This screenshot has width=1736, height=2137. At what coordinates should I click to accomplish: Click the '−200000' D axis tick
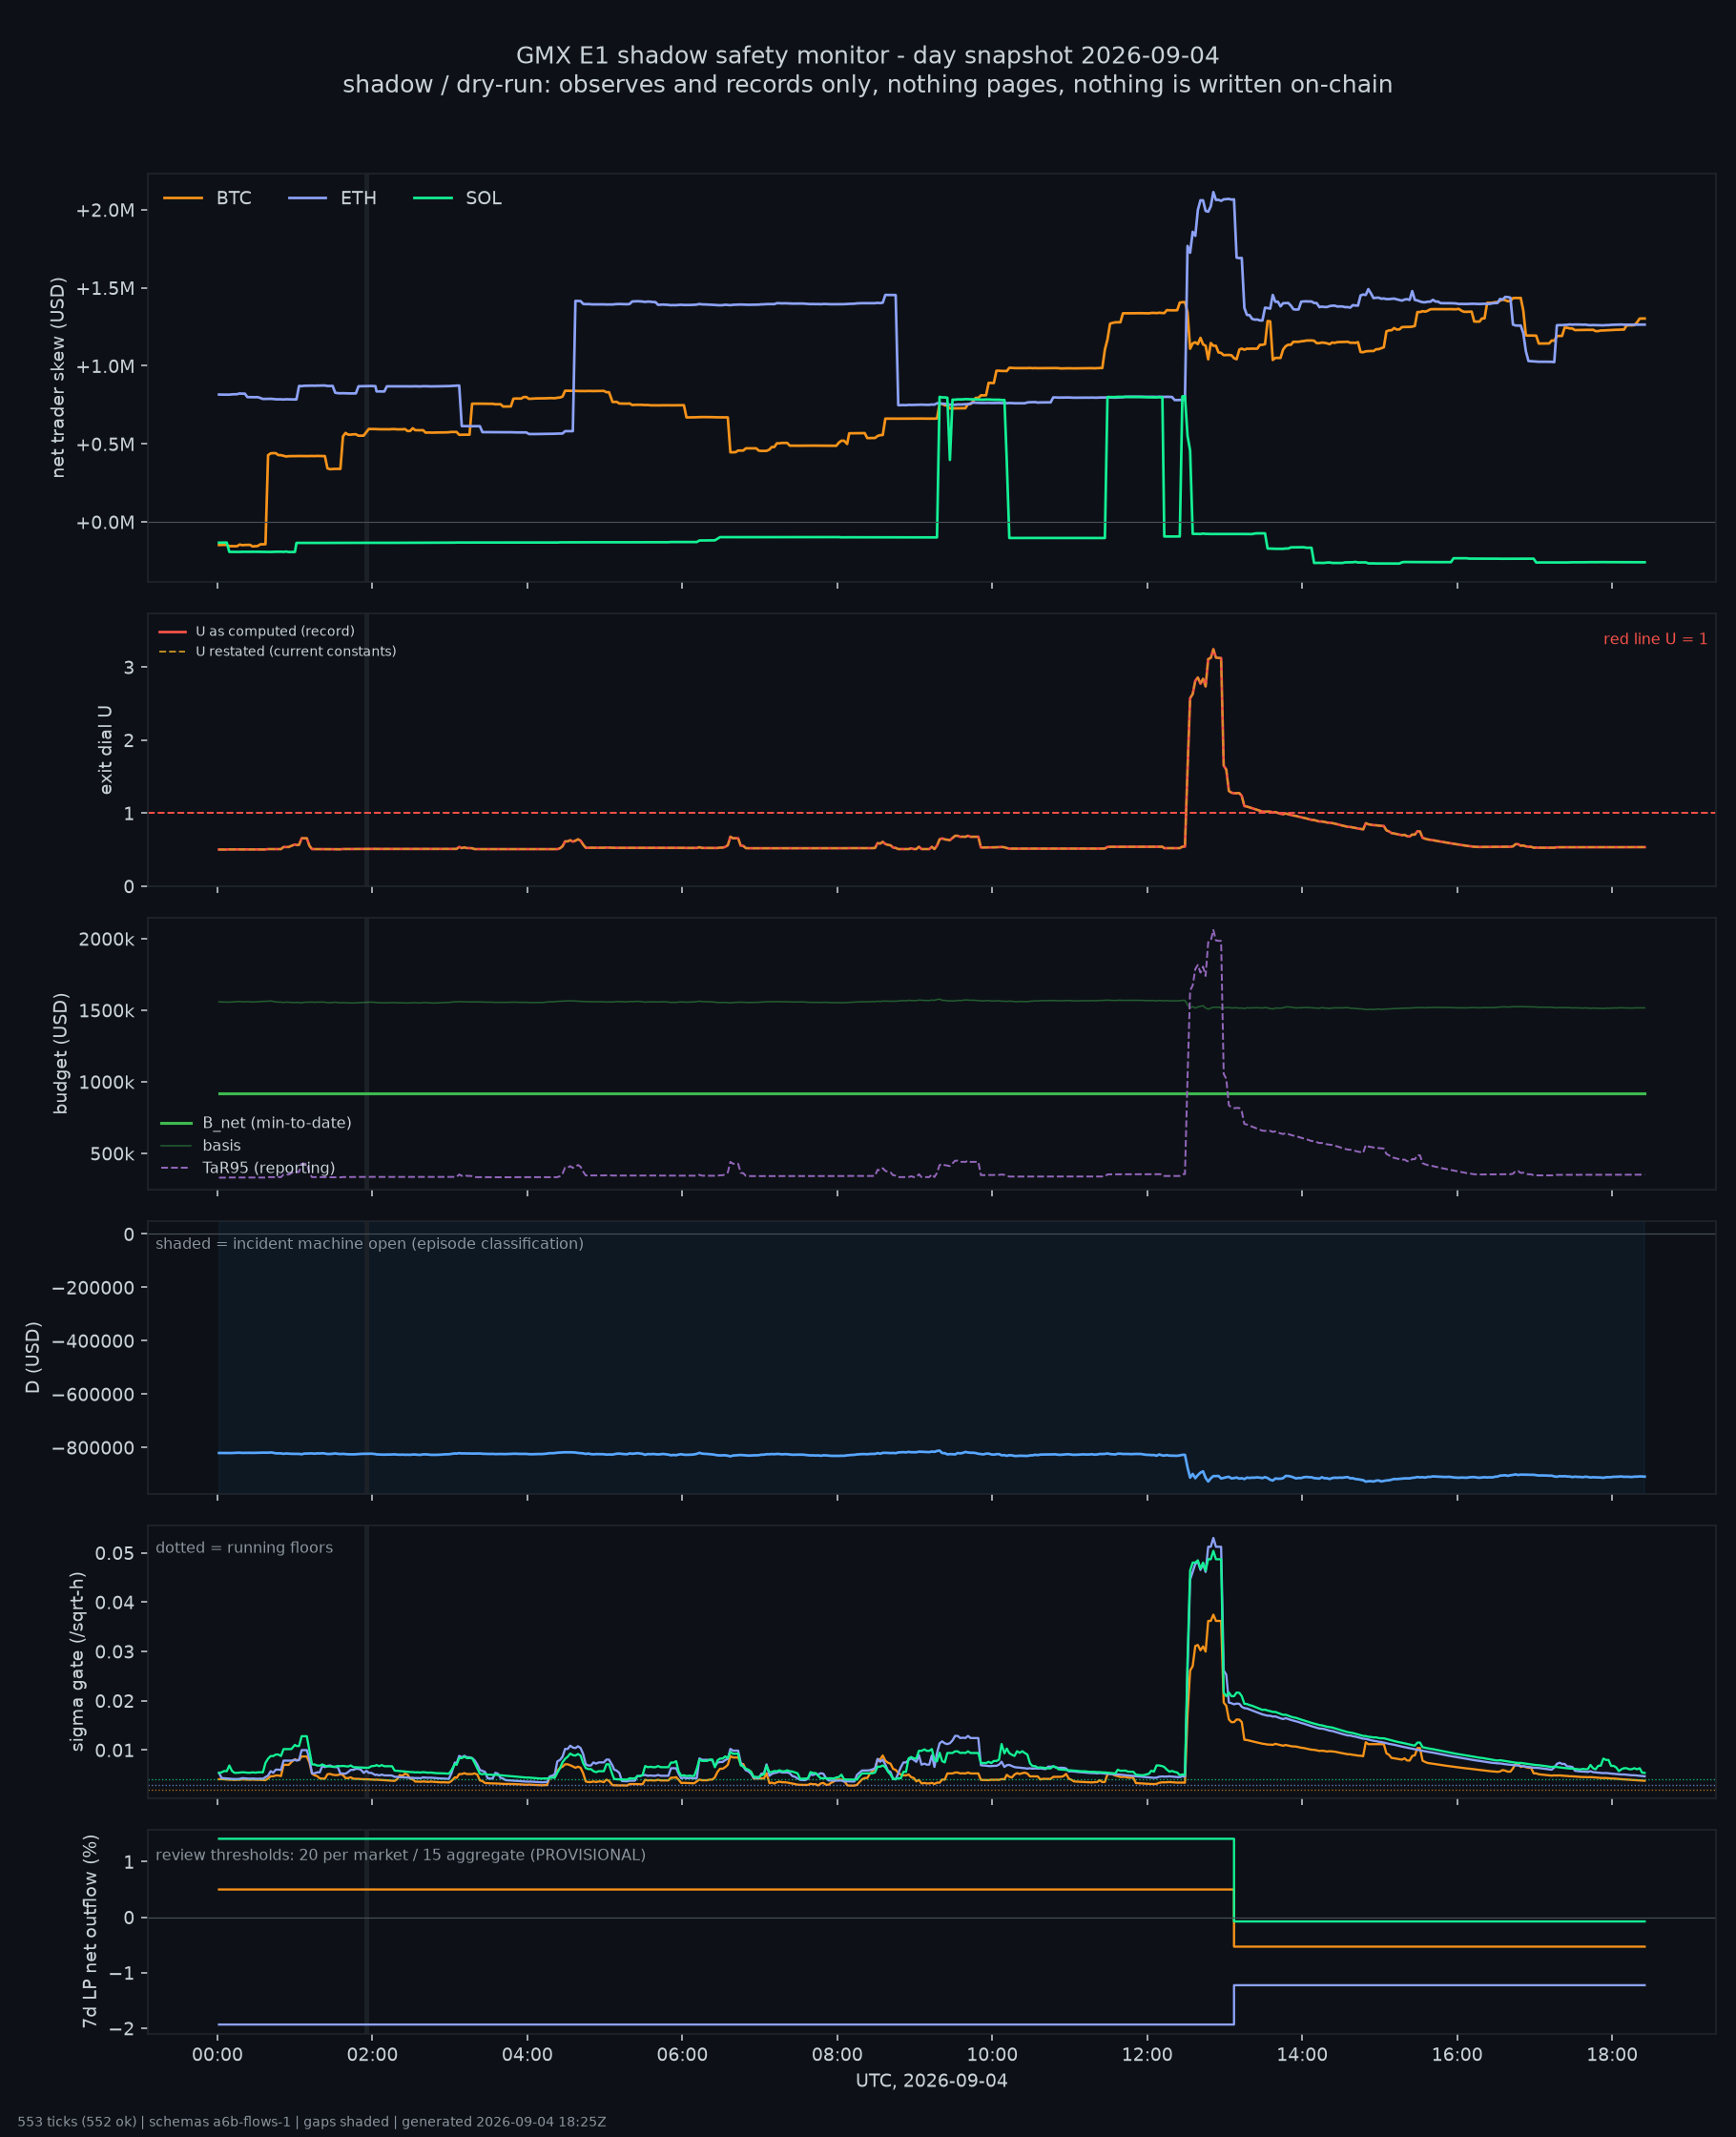(x=94, y=1287)
